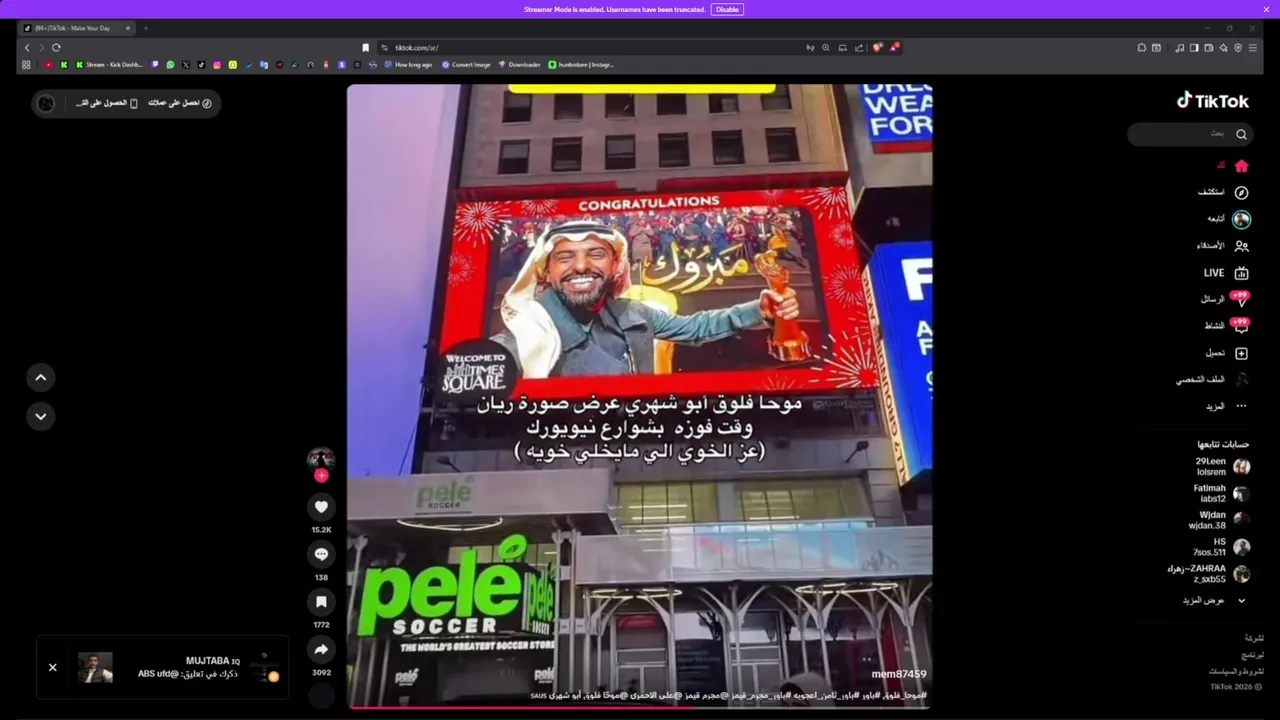This screenshot has width=1280, height=720.
Task: Open the media music-note control in toolbar
Action: [x=1180, y=47]
